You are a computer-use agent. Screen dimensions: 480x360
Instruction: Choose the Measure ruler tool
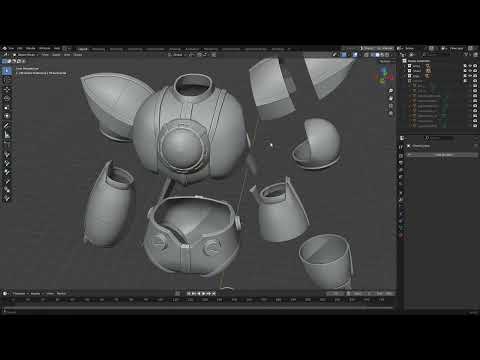point(7,135)
